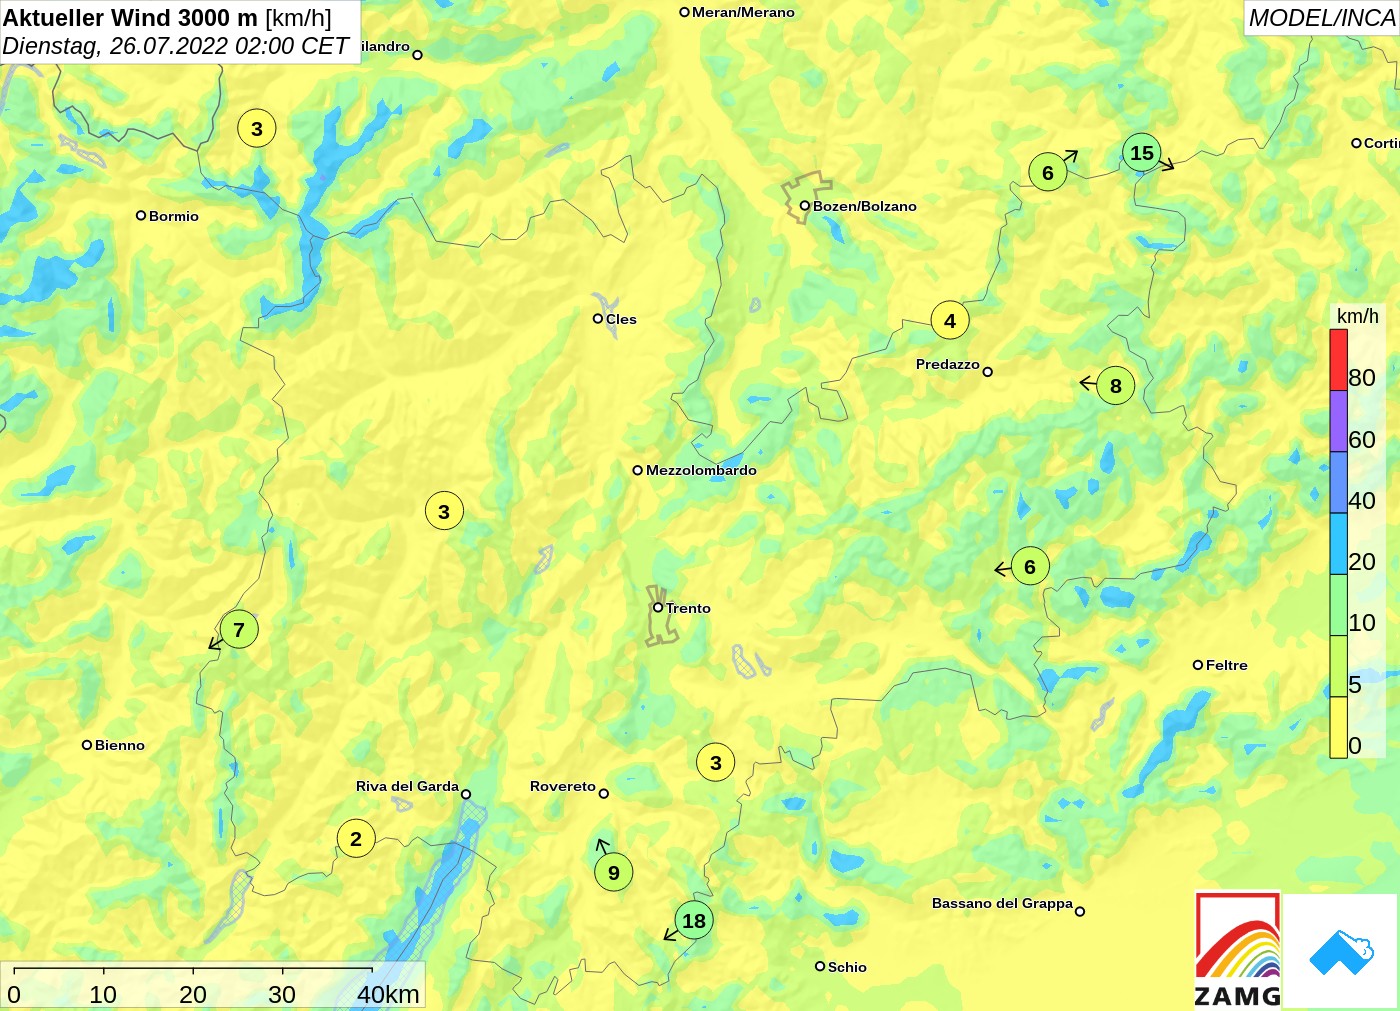The image size is (1400, 1011).
Task: Select the Feltre label
Action: [1227, 665]
